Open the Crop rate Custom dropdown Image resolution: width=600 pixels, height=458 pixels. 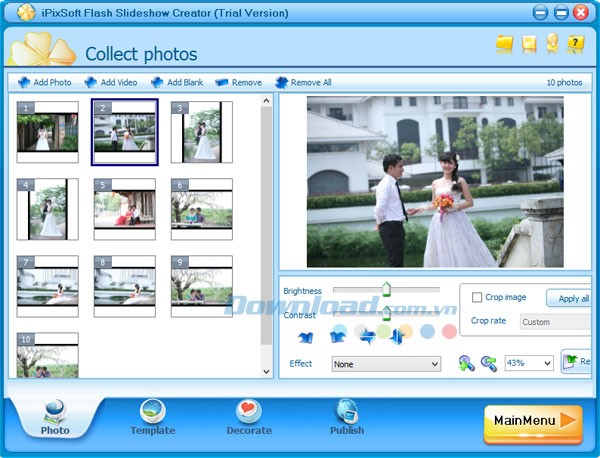pyautogui.click(x=555, y=322)
